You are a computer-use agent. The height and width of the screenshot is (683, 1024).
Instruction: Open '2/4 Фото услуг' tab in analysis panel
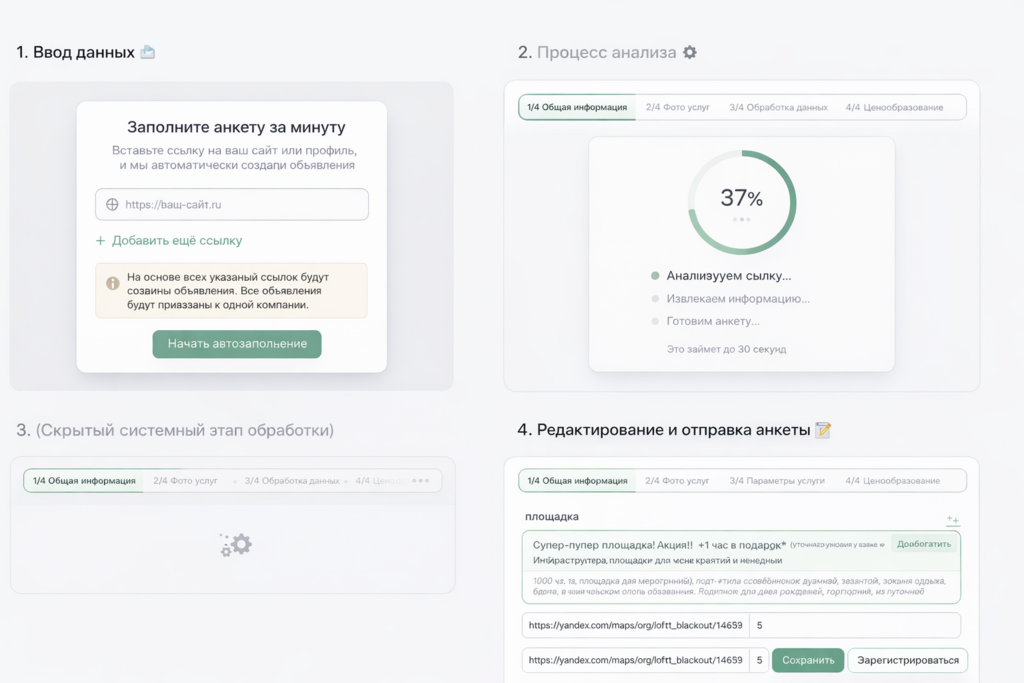678,107
